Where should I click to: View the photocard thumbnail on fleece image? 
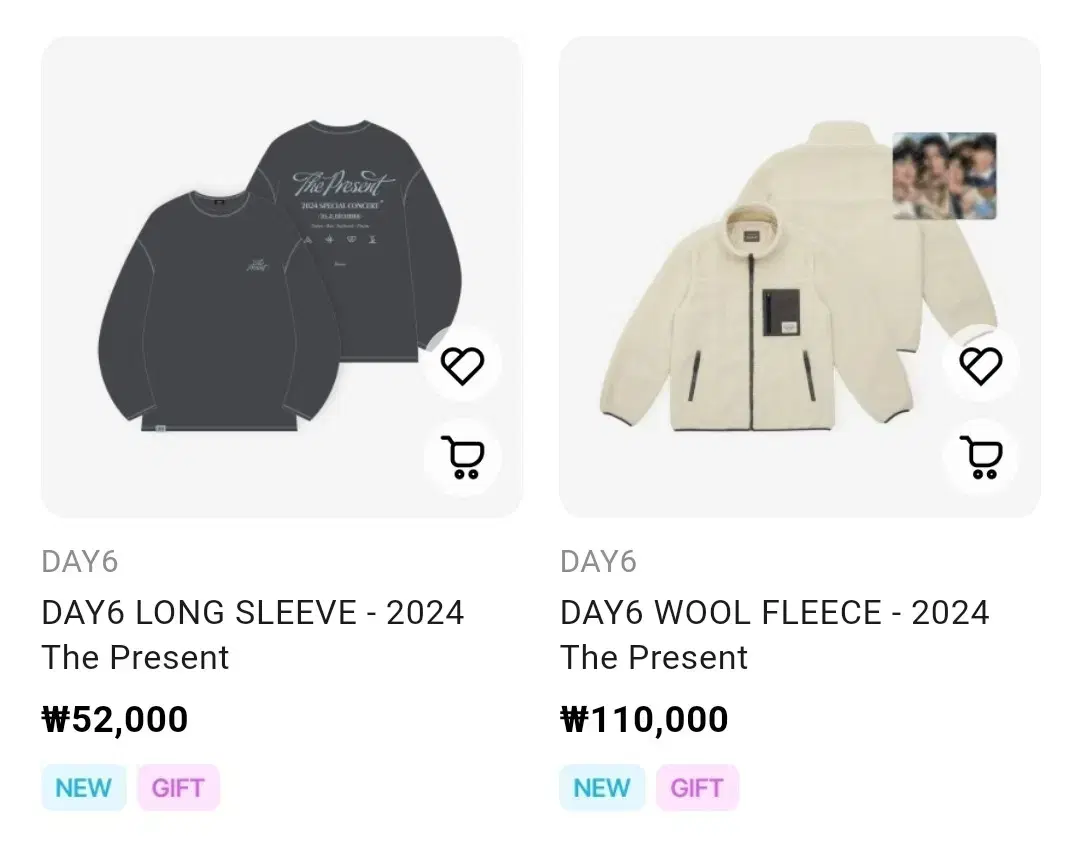tap(944, 176)
